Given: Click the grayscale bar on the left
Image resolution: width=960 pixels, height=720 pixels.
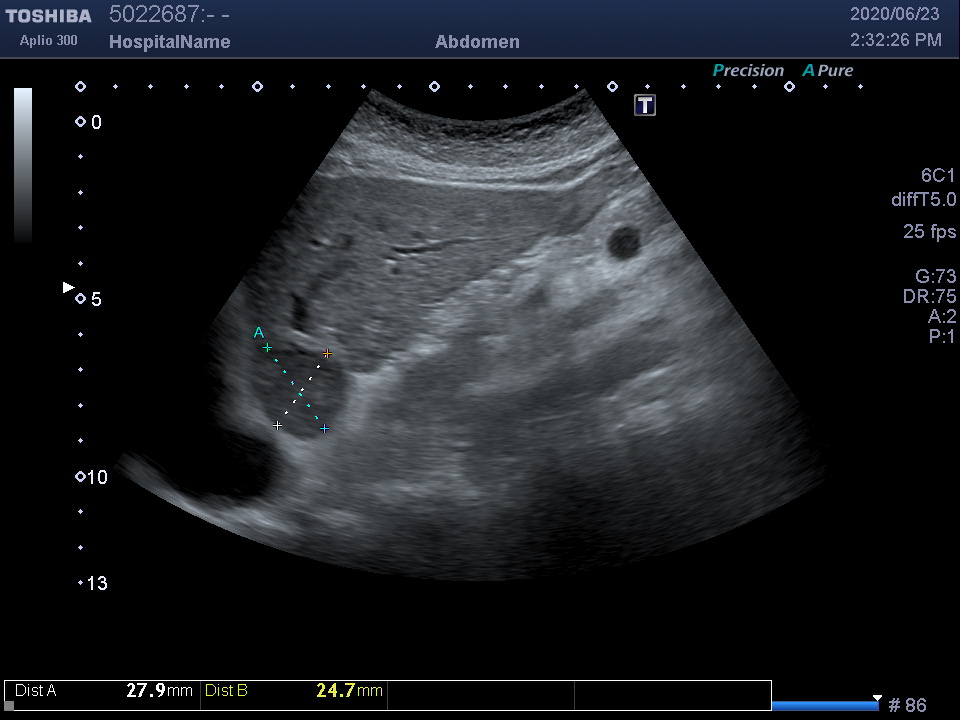Looking at the screenshot, I should (23, 165).
